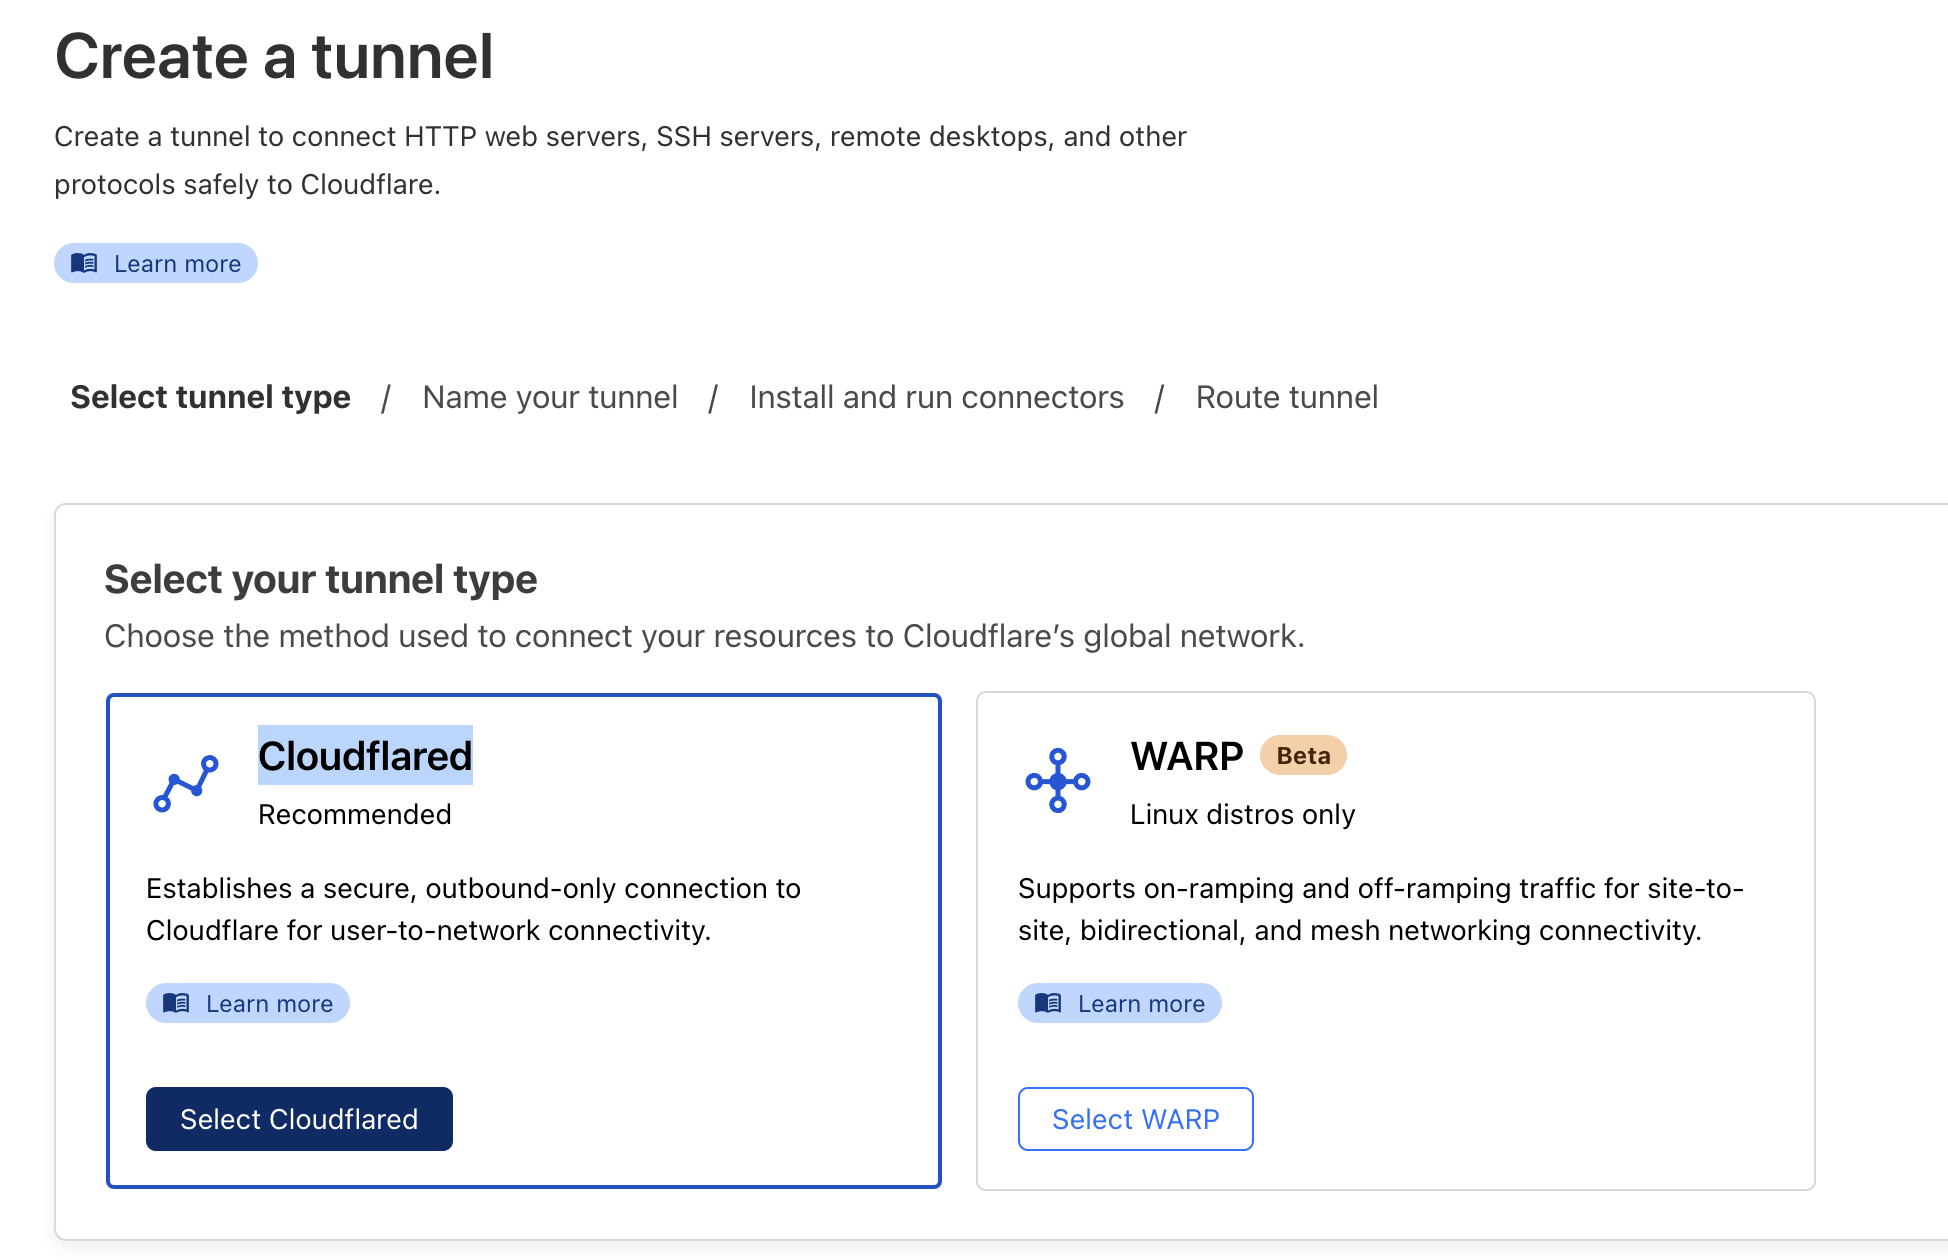Go to the Install and run connectors step

click(x=937, y=397)
